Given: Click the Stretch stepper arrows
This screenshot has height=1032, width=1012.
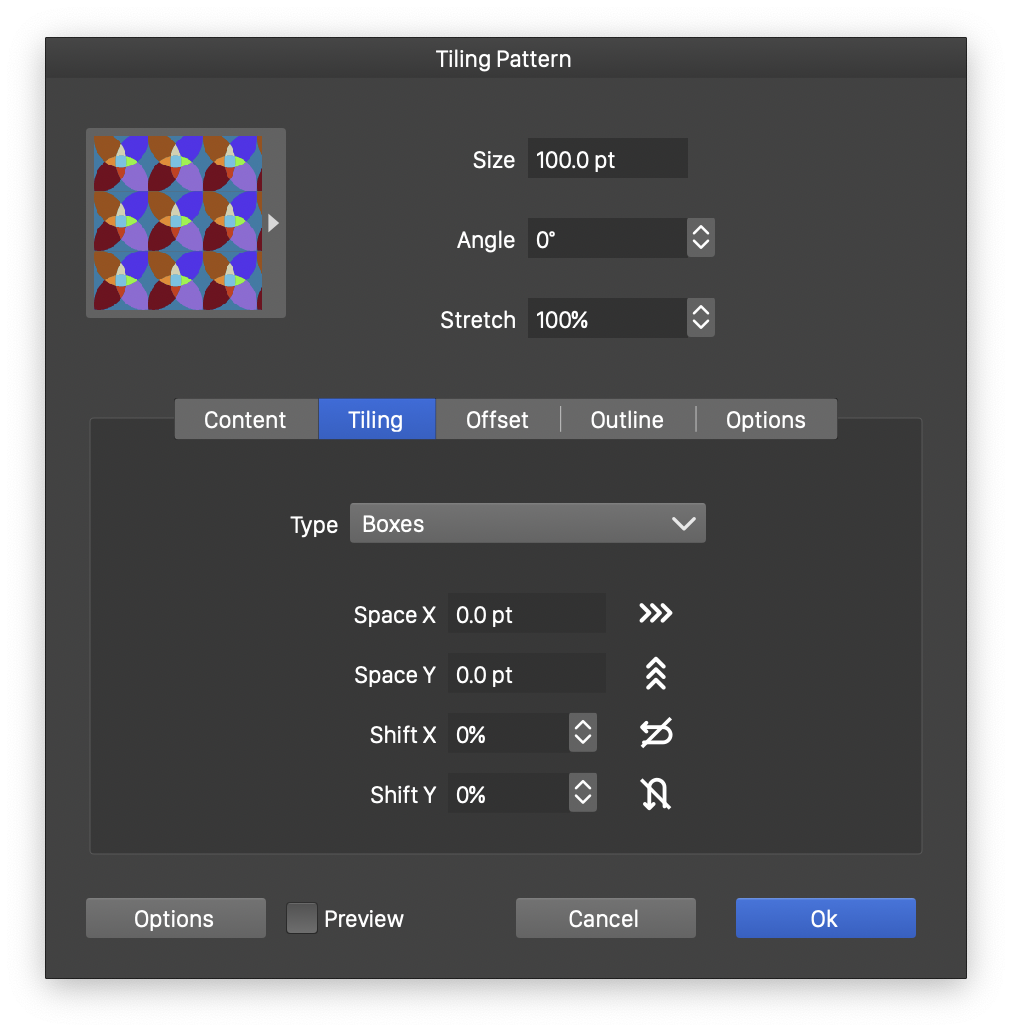Looking at the screenshot, I should point(701,319).
